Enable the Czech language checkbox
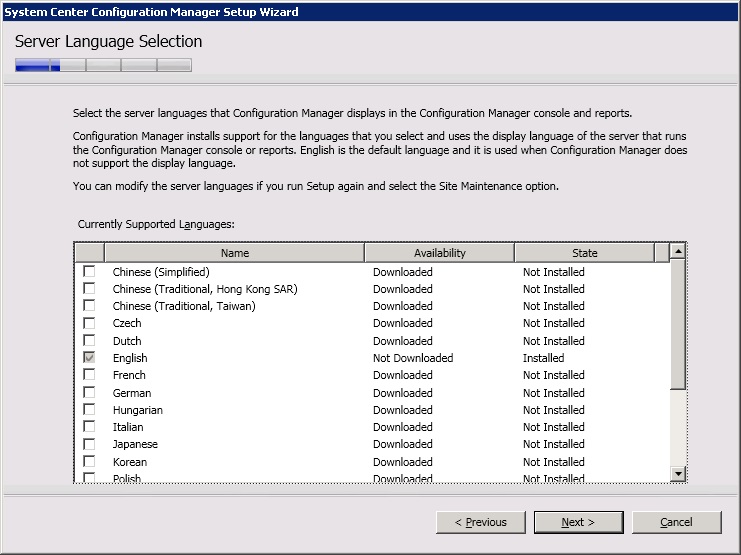This screenshot has height=555, width=741. [x=90, y=323]
